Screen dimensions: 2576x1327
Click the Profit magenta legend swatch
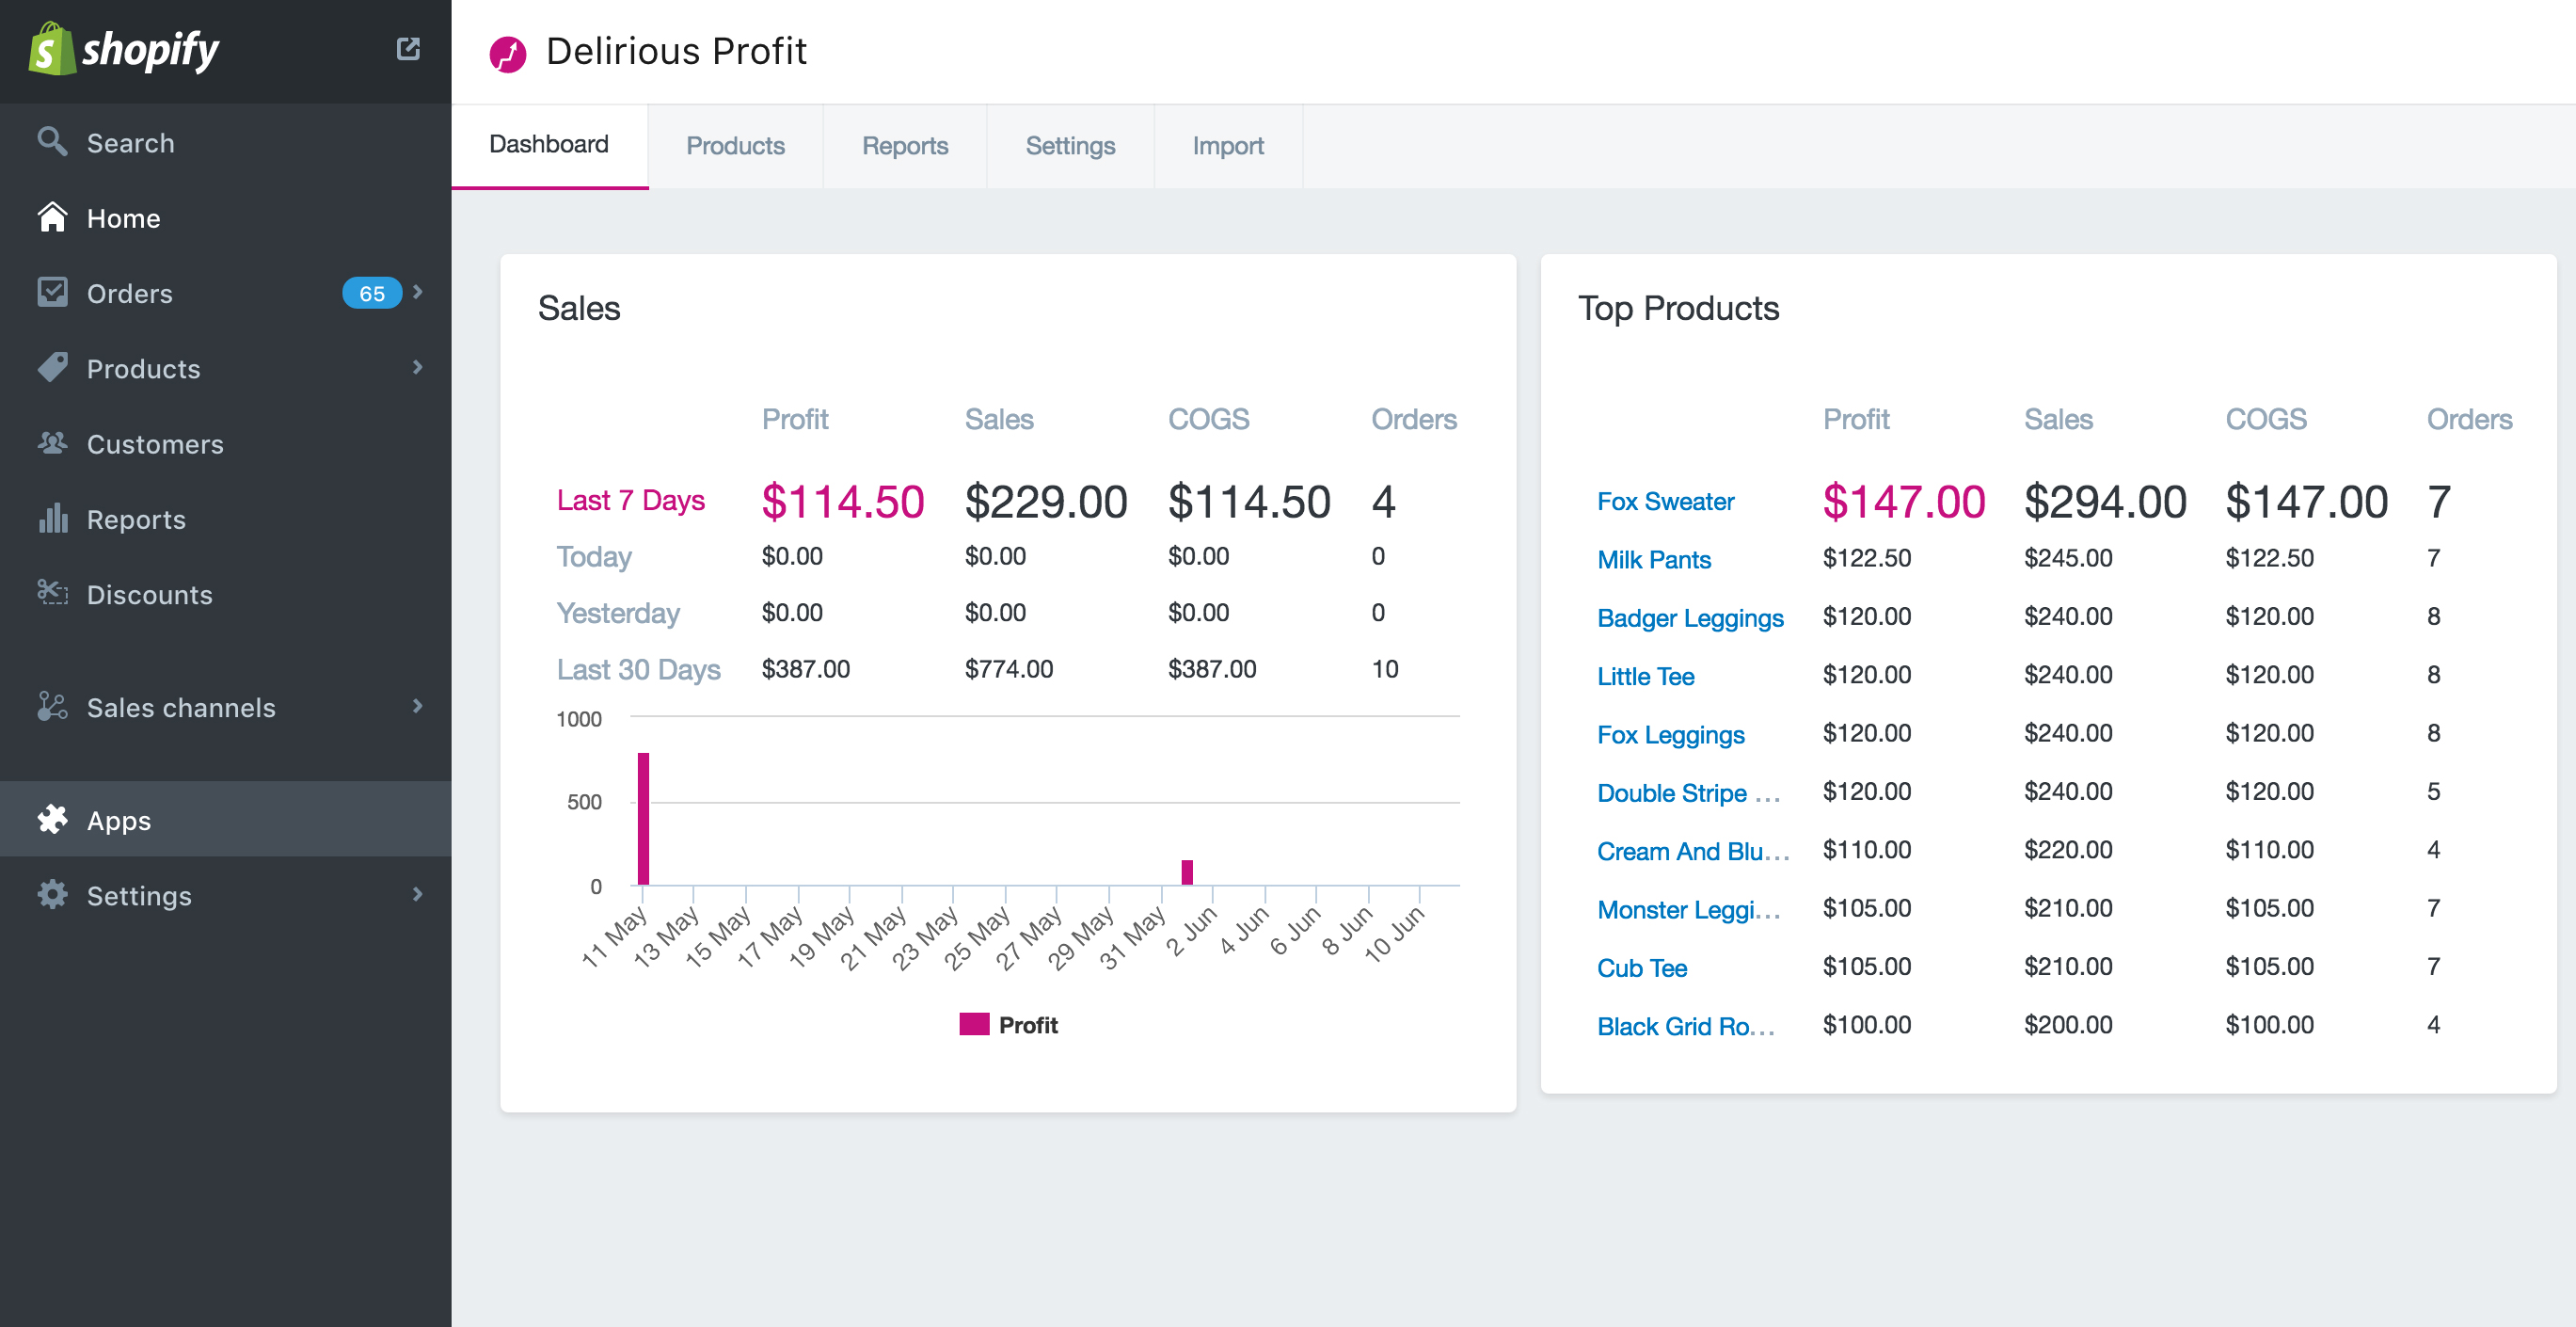973,1024
